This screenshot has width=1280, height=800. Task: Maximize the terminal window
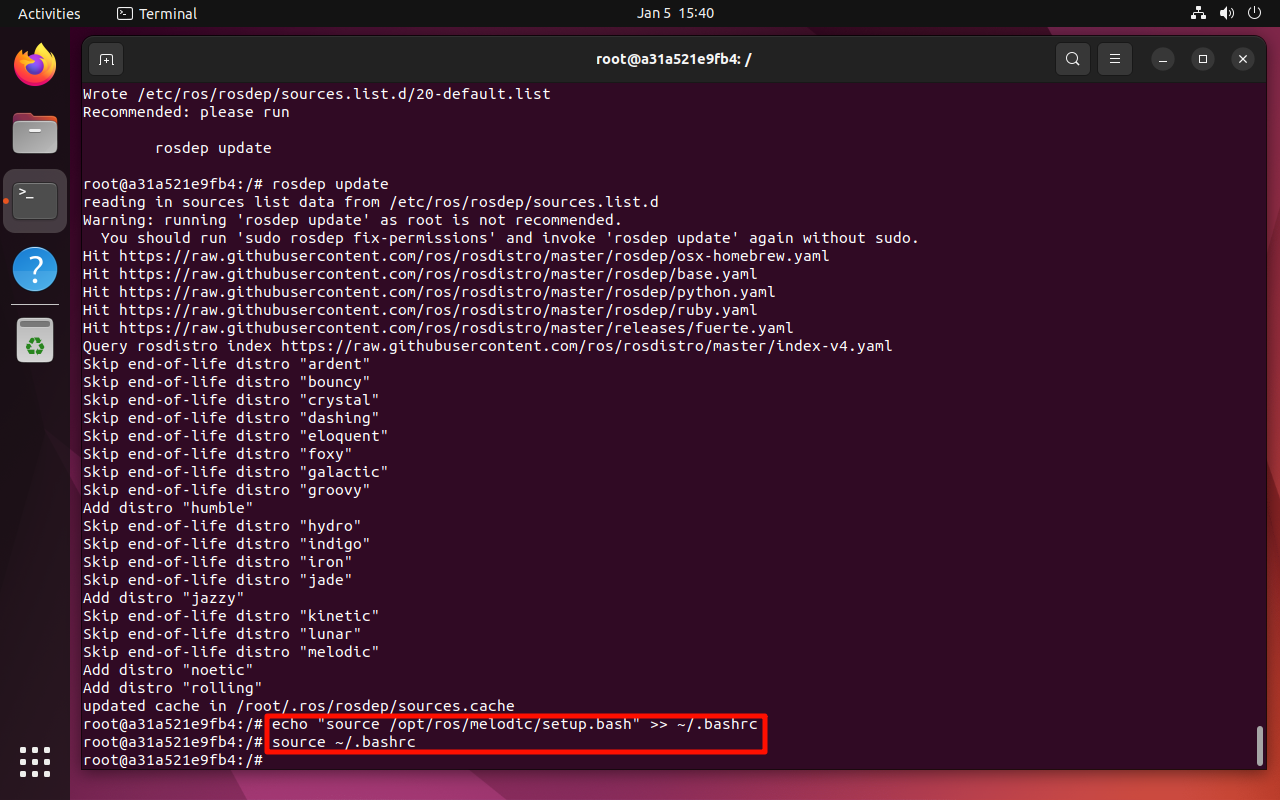pos(1203,59)
